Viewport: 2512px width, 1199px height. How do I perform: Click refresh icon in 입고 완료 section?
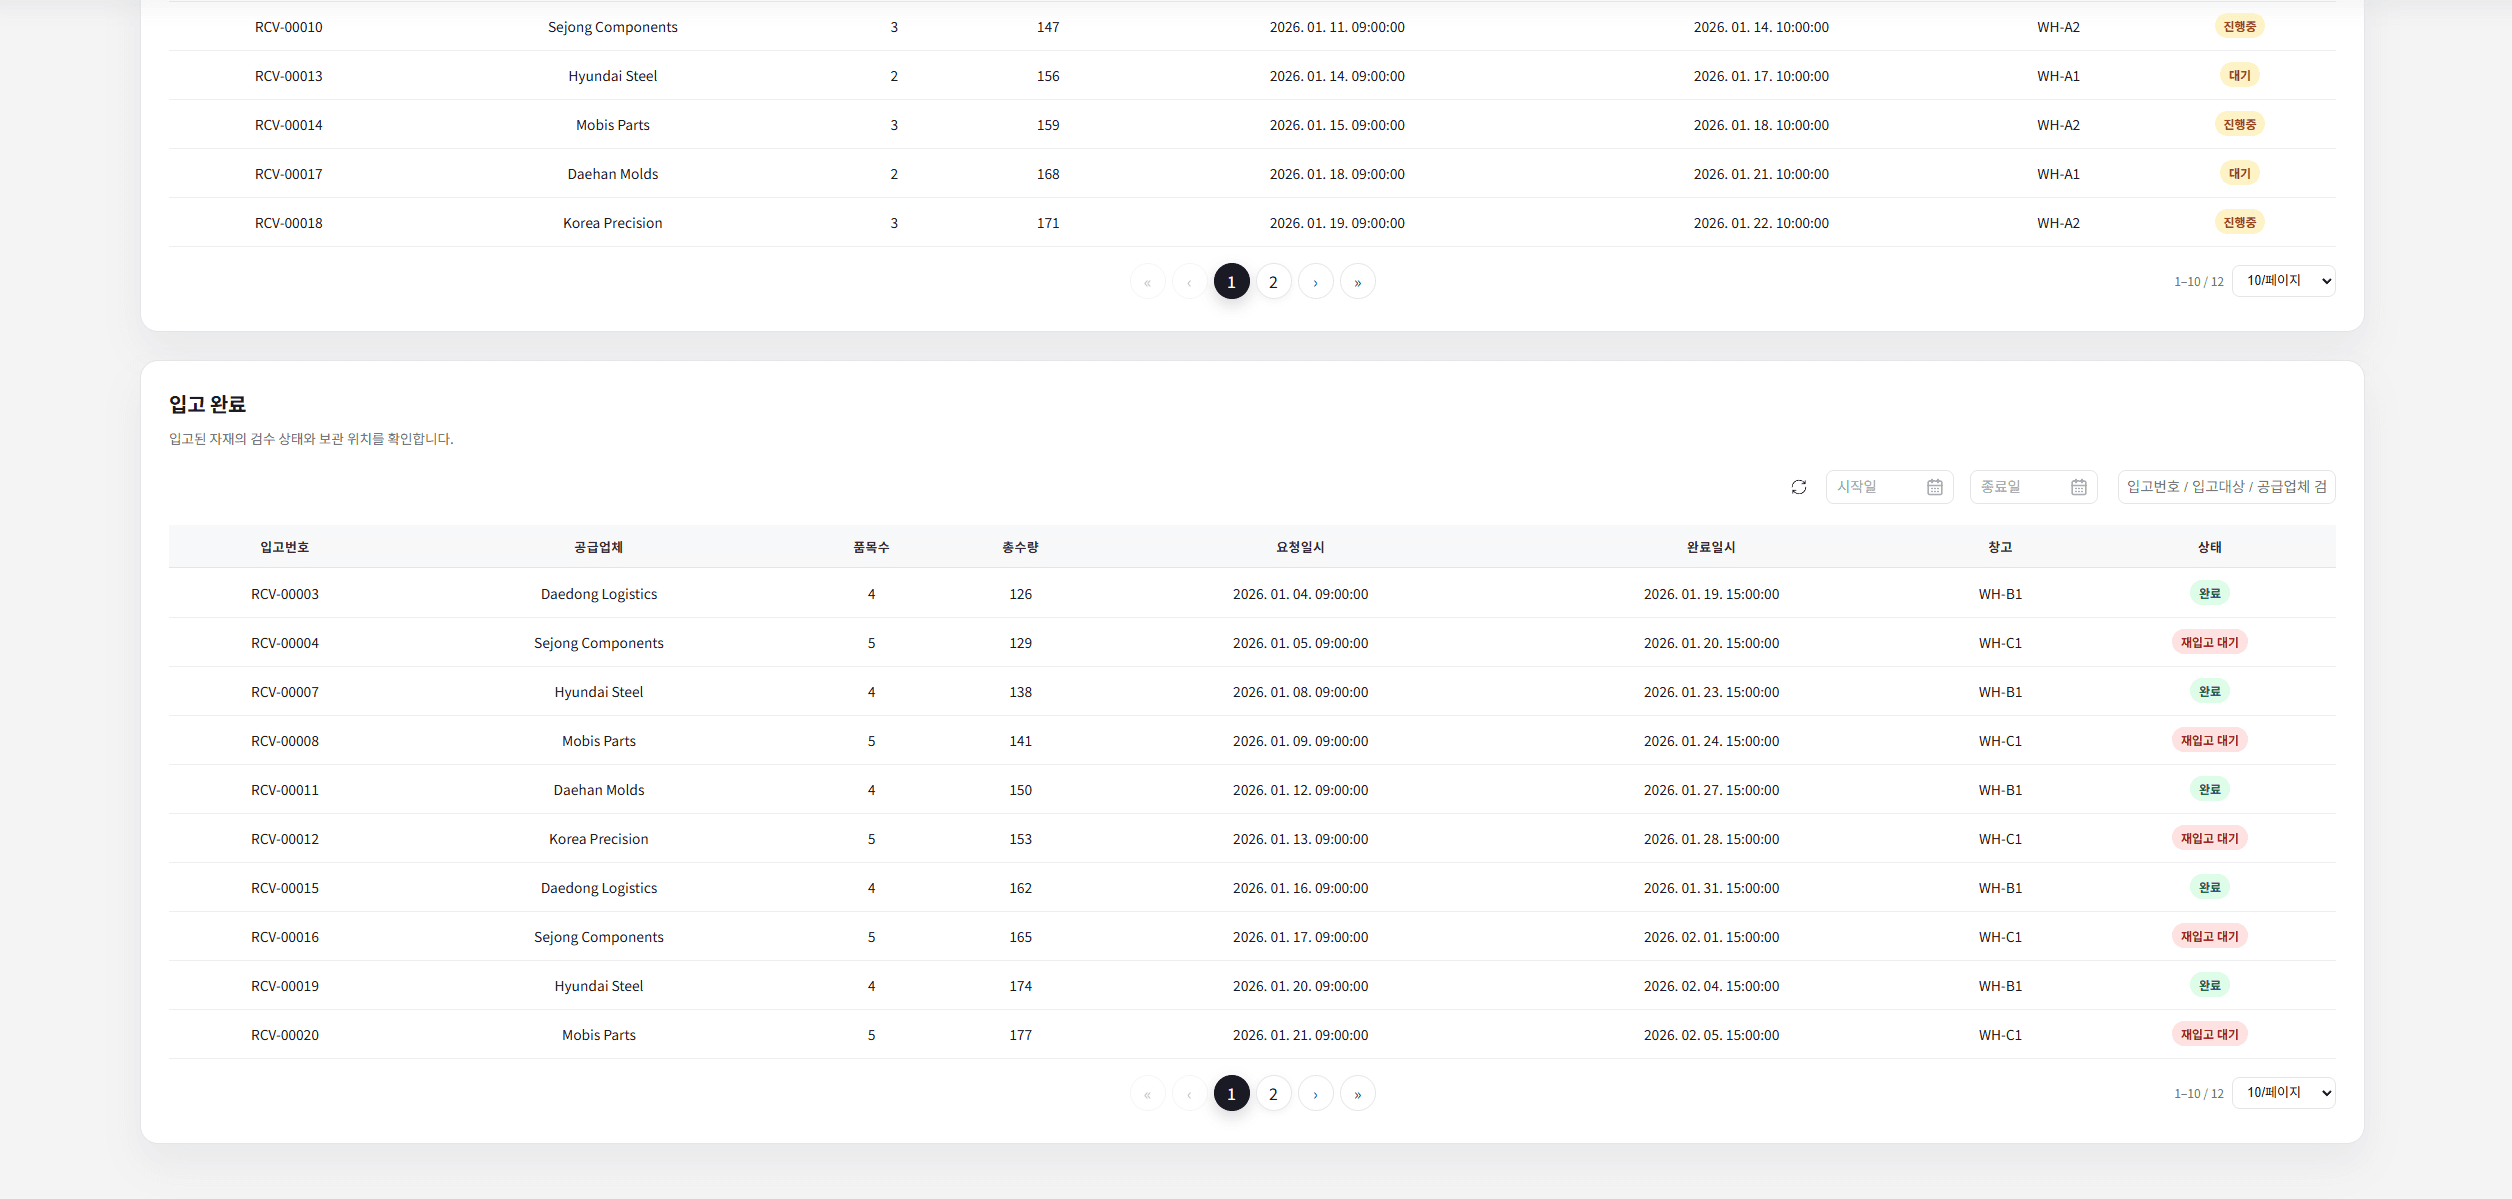1798,487
